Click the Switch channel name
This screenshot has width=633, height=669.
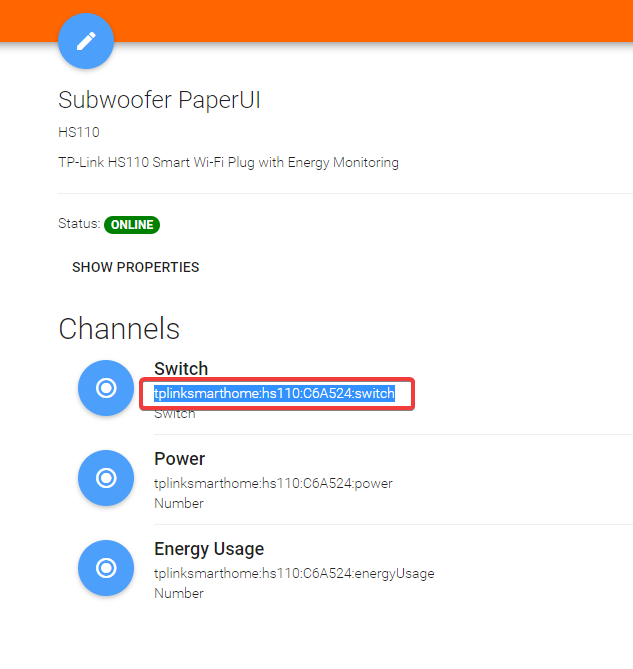181,369
